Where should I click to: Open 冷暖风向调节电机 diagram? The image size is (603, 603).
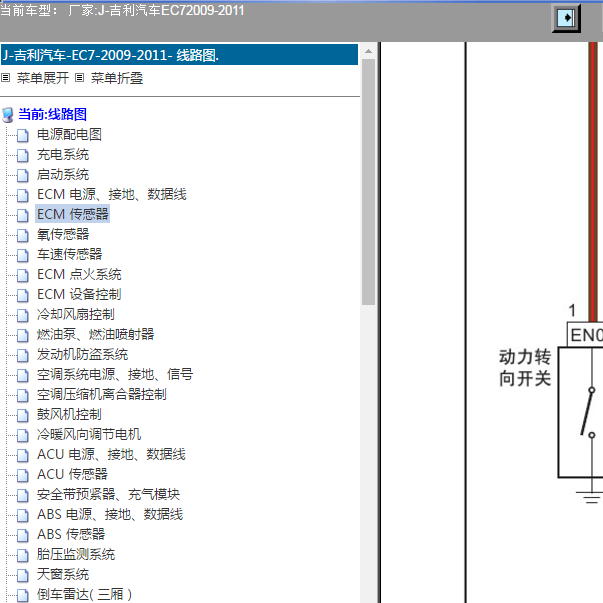tap(89, 435)
